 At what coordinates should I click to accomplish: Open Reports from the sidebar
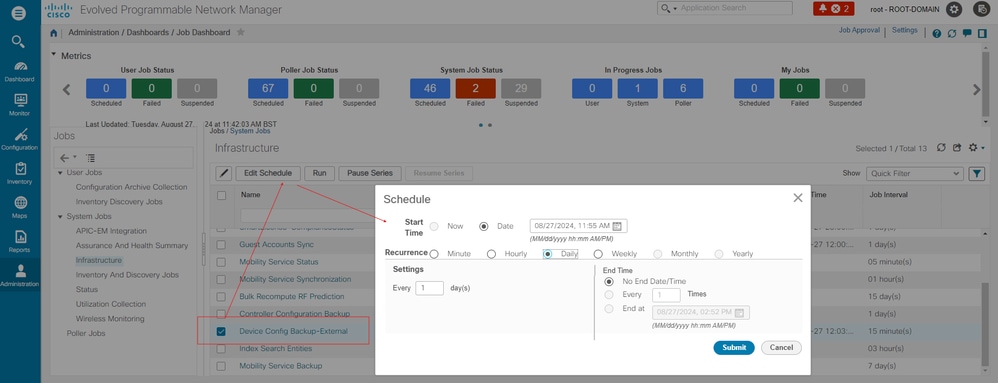point(20,241)
